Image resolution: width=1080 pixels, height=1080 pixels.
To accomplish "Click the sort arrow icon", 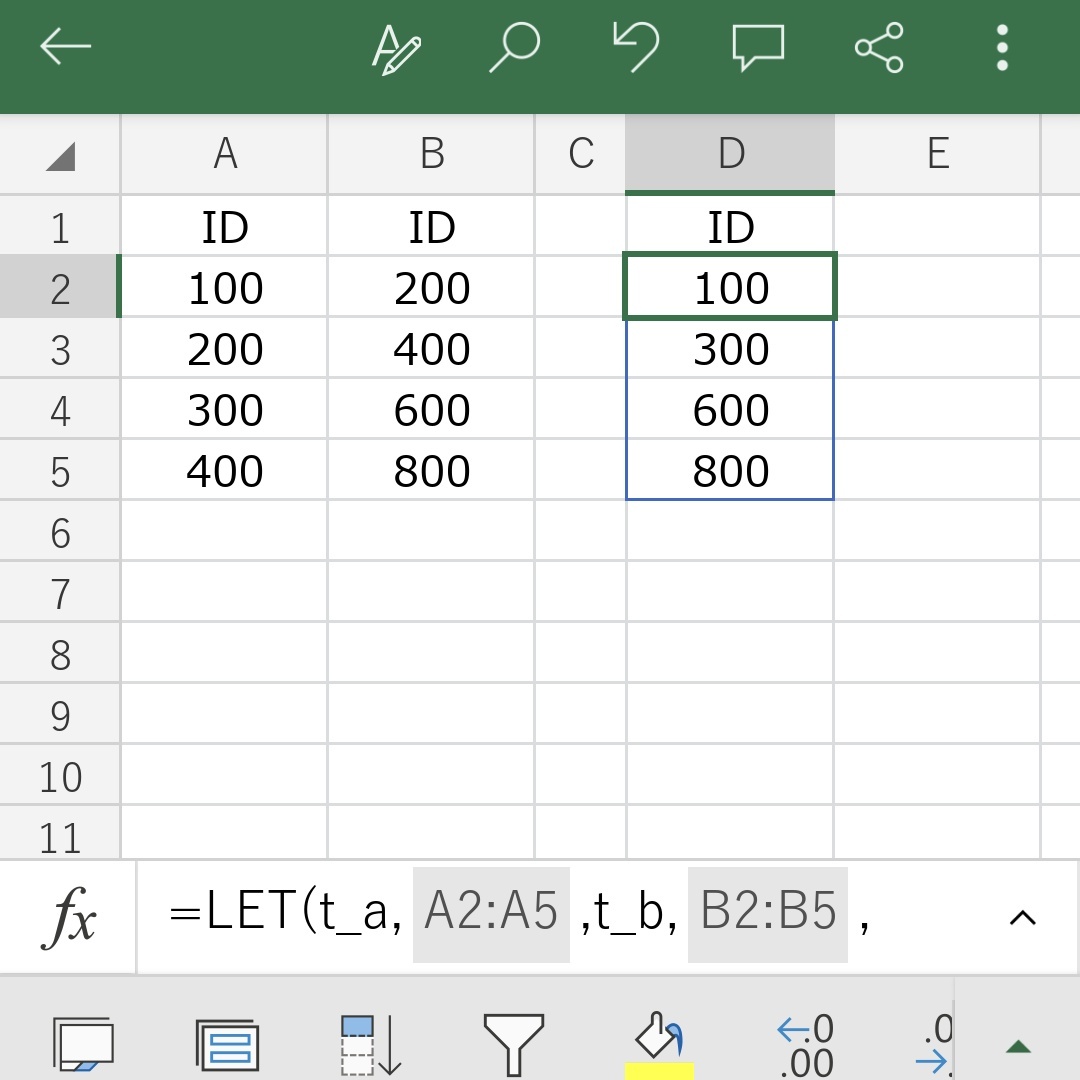I will (369, 1044).
